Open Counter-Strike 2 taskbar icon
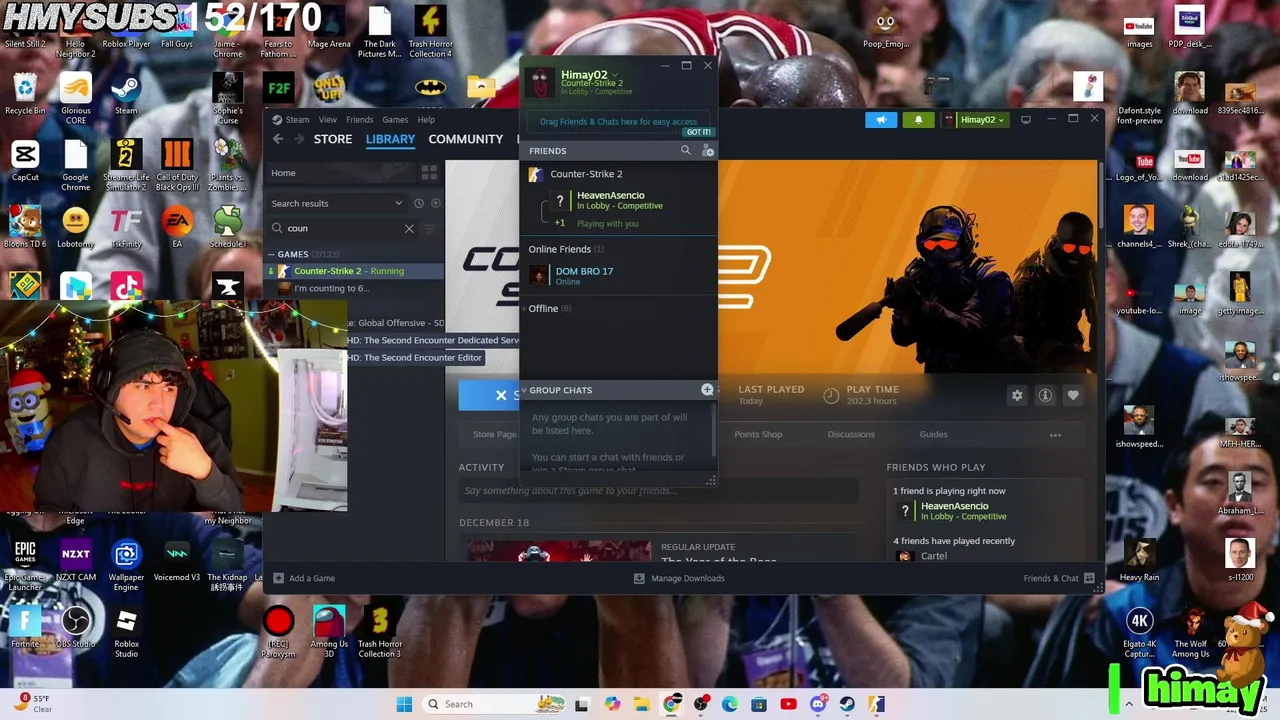 point(877,704)
